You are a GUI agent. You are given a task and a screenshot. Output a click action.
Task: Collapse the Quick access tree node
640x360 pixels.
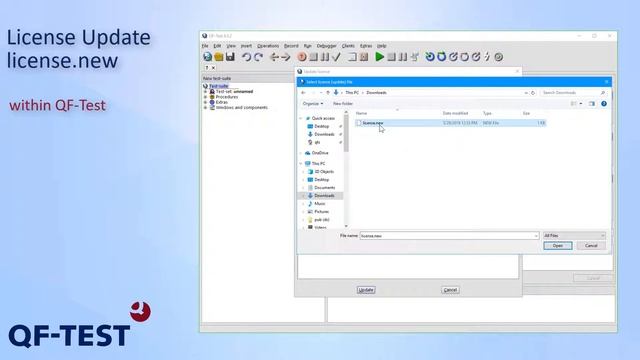301,118
